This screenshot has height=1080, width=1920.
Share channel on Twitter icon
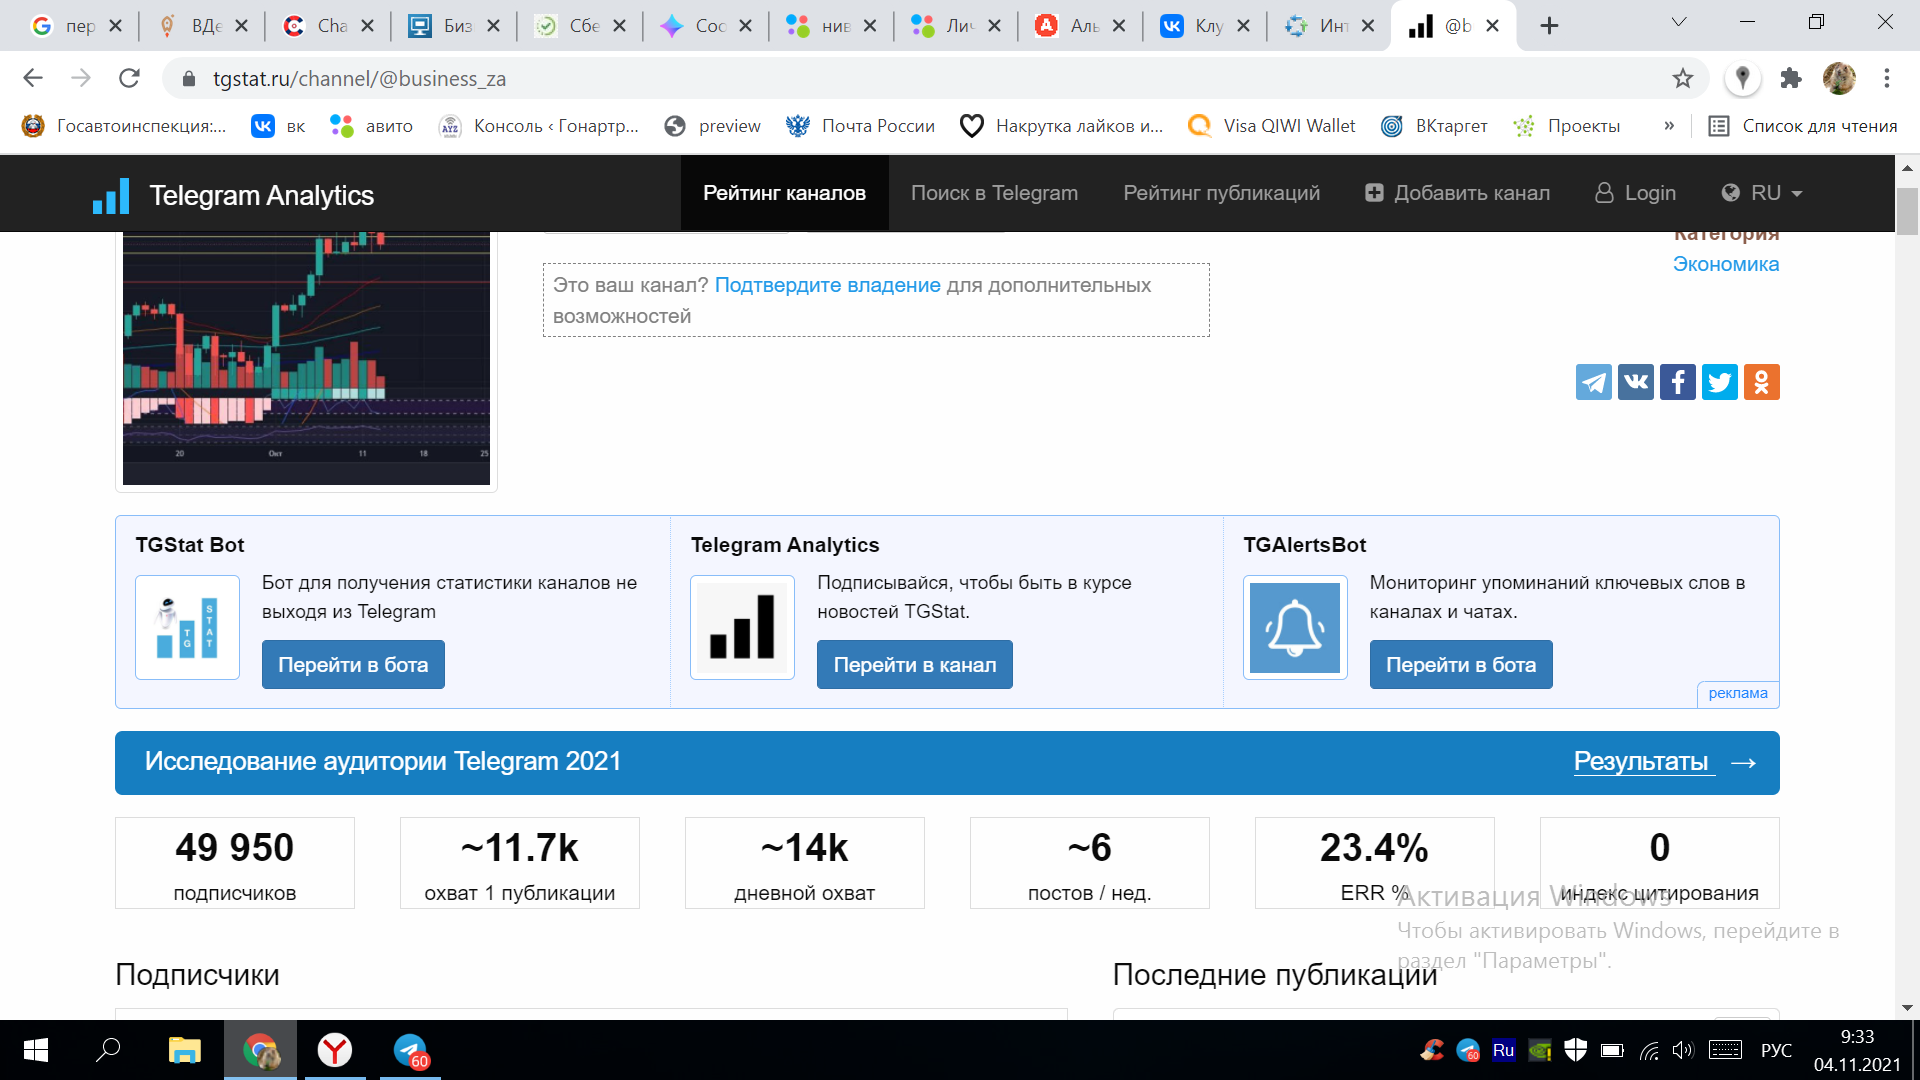pyautogui.click(x=1719, y=382)
